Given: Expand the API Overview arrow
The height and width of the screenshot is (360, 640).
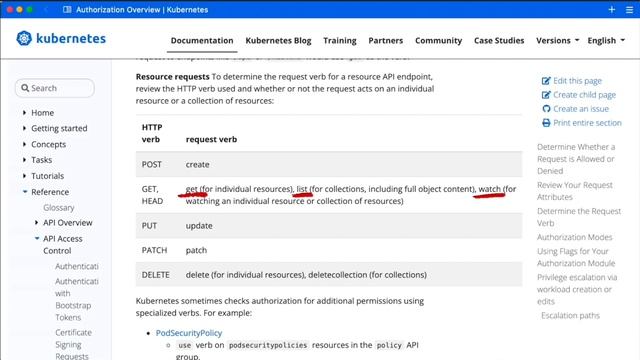Looking at the screenshot, I should click(x=36, y=222).
